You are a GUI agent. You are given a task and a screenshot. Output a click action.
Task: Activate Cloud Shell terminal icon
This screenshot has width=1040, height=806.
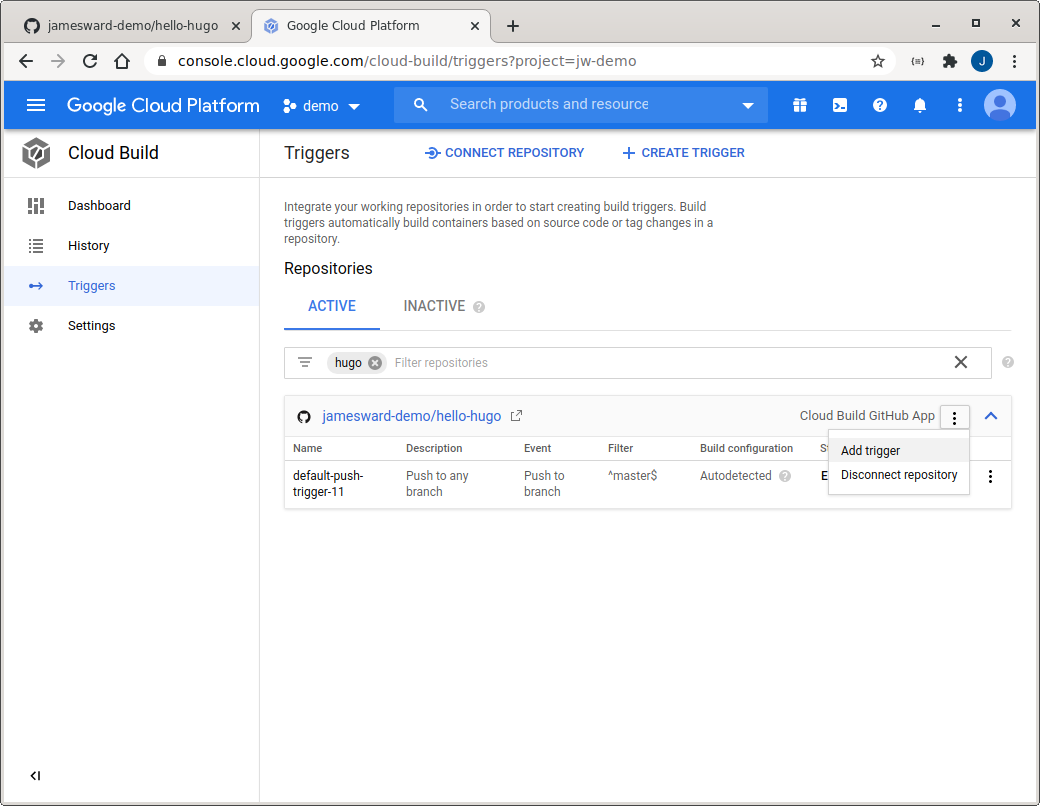(840, 105)
